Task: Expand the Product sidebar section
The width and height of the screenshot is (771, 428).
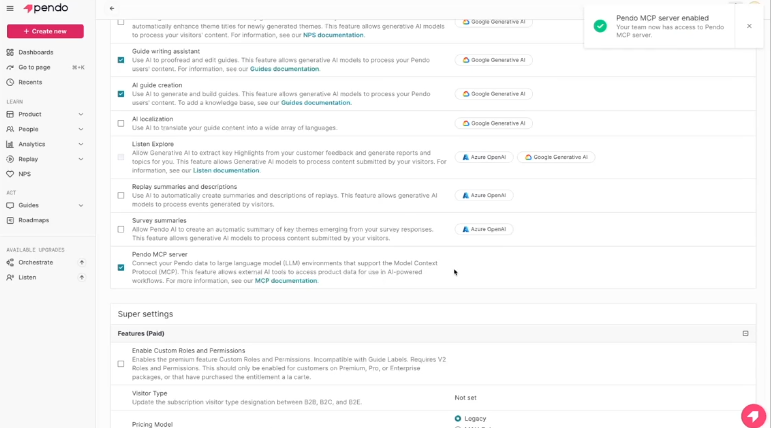Action: click(x=81, y=114)
